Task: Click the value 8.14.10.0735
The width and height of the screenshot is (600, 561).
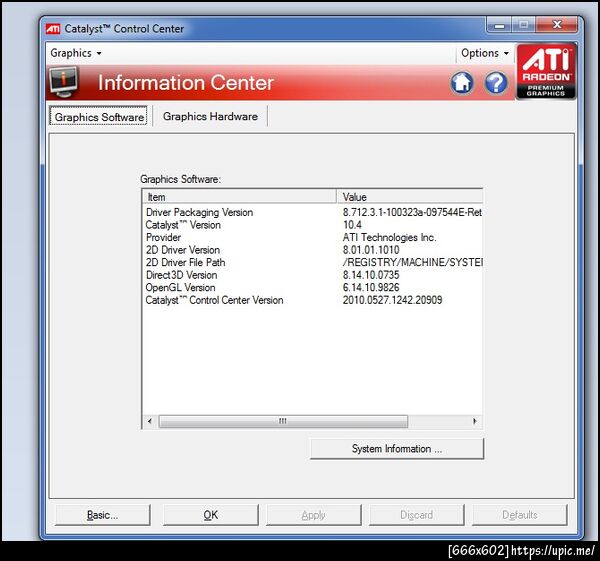Action: (371, 275)
